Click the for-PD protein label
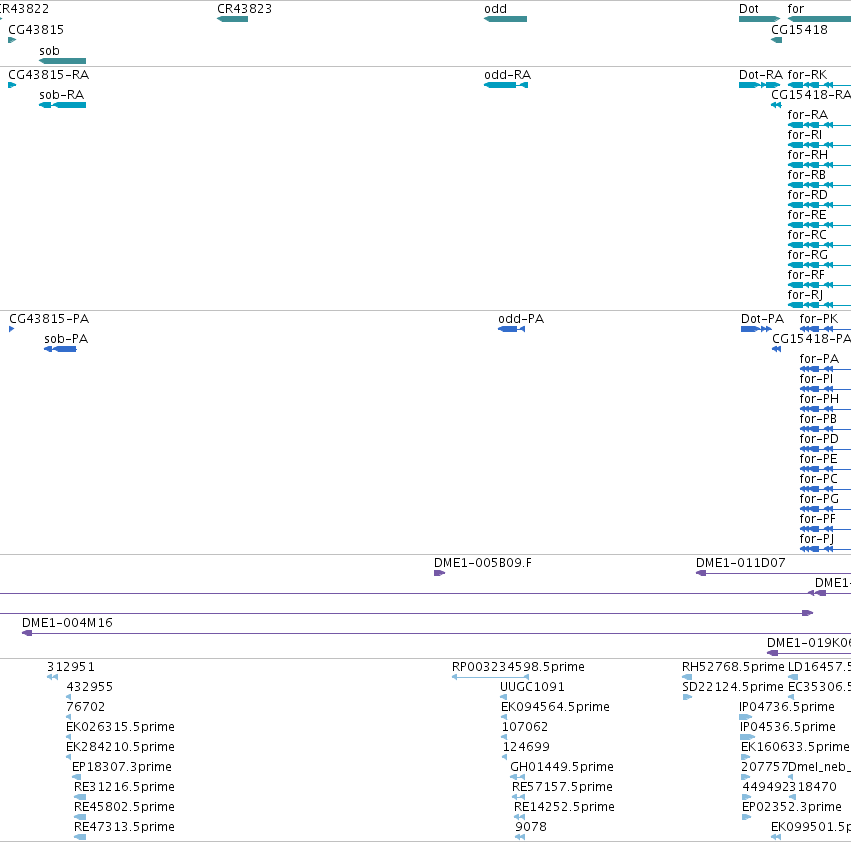The height and width of the screenshot is (842, 851). (x=820, y=439)
